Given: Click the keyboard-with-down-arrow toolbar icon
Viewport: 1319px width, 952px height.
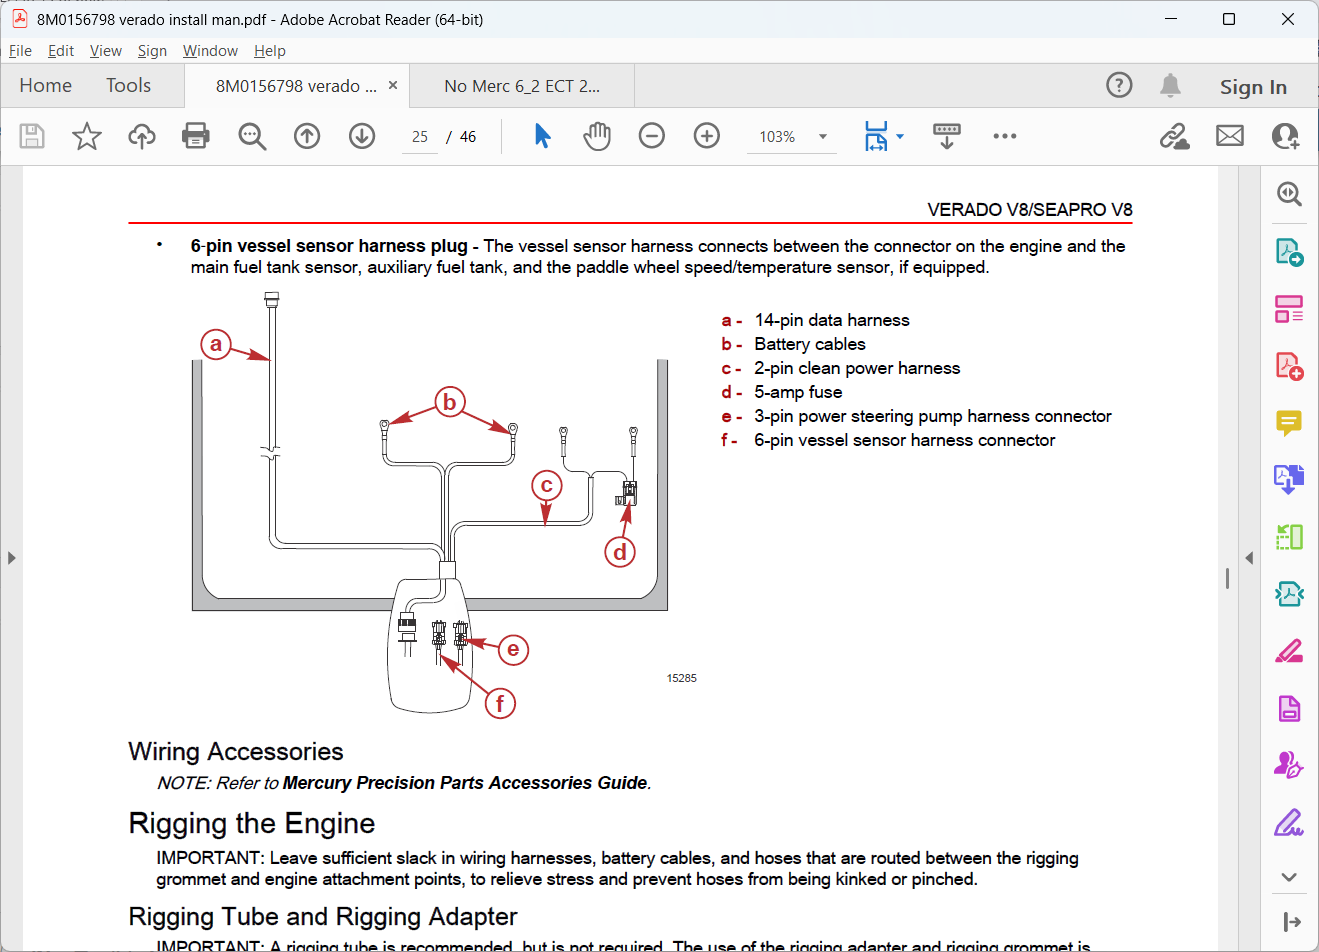Looking at the screenshot, I should 947,136.
